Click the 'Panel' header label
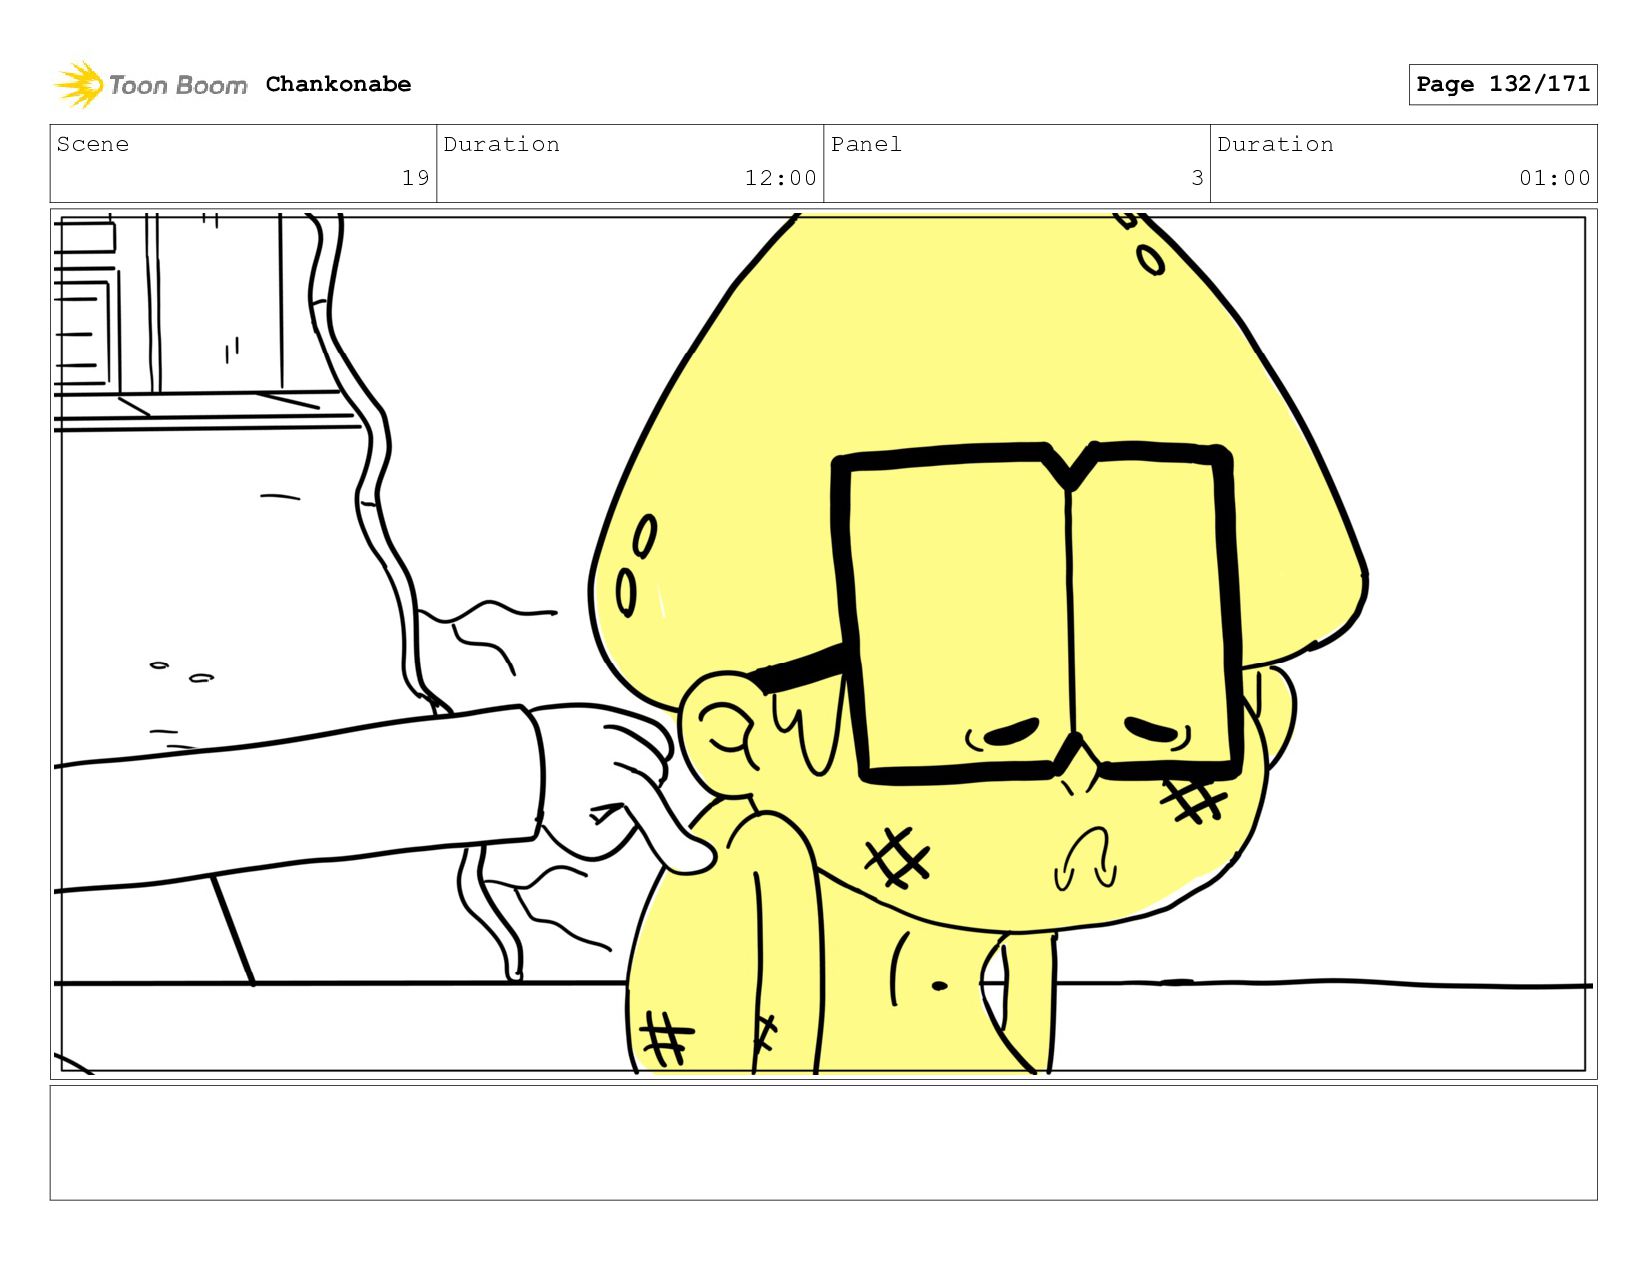This screenshot has height=1275, width=1650. (x=866, y=144)
